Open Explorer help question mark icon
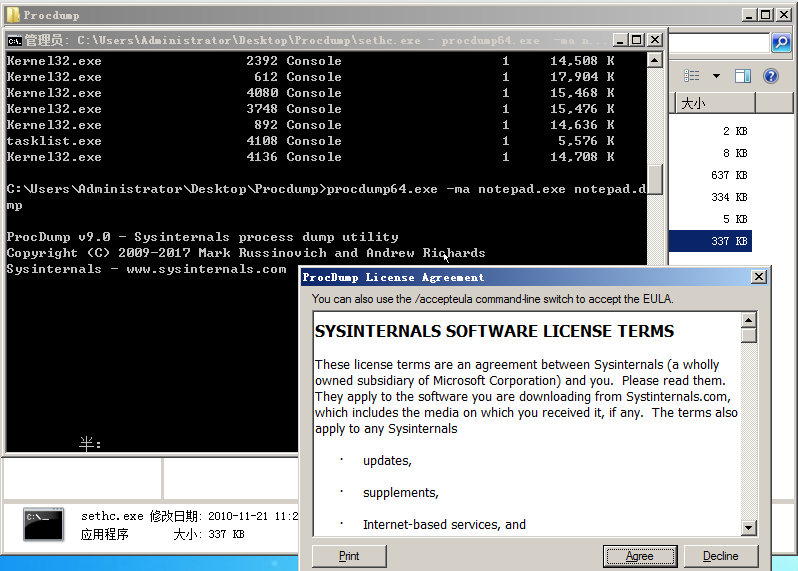This screenshot has height=571, width=798. [x=771, y=76]
